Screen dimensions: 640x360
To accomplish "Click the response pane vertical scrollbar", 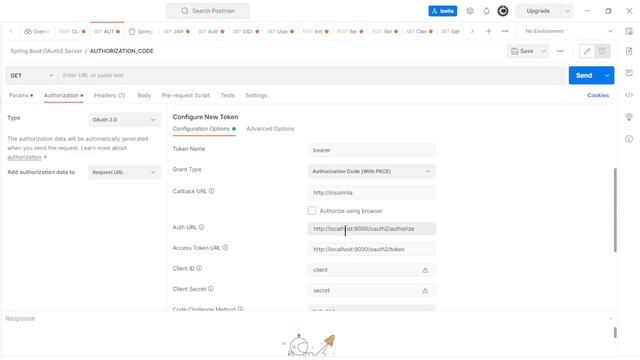I will 615,332.
